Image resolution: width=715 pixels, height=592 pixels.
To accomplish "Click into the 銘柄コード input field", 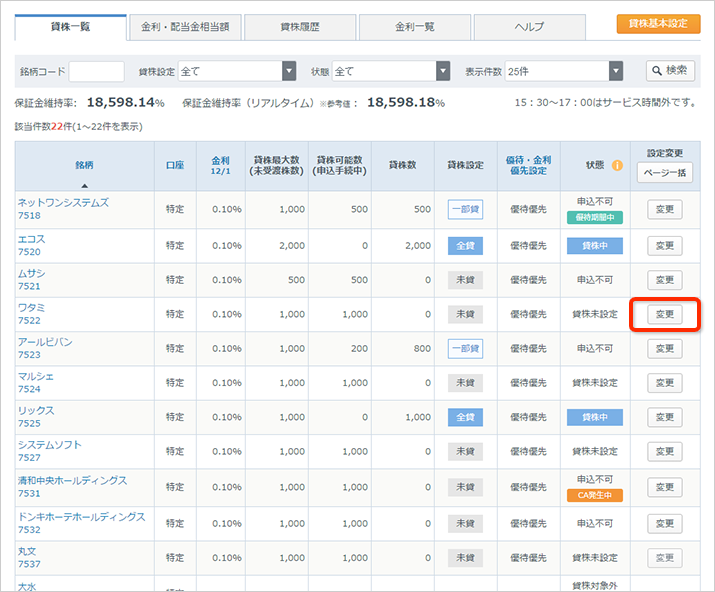I will 96,72.
